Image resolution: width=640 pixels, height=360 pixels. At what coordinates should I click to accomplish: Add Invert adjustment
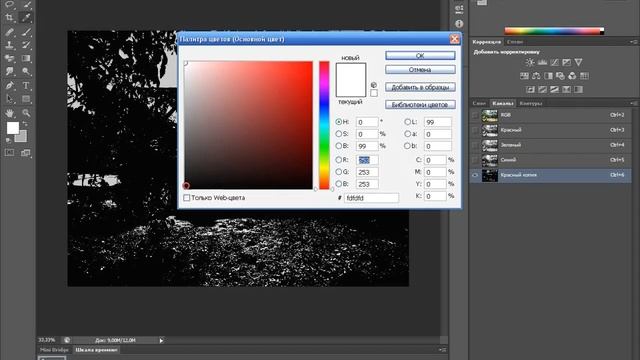click(530, 89)
